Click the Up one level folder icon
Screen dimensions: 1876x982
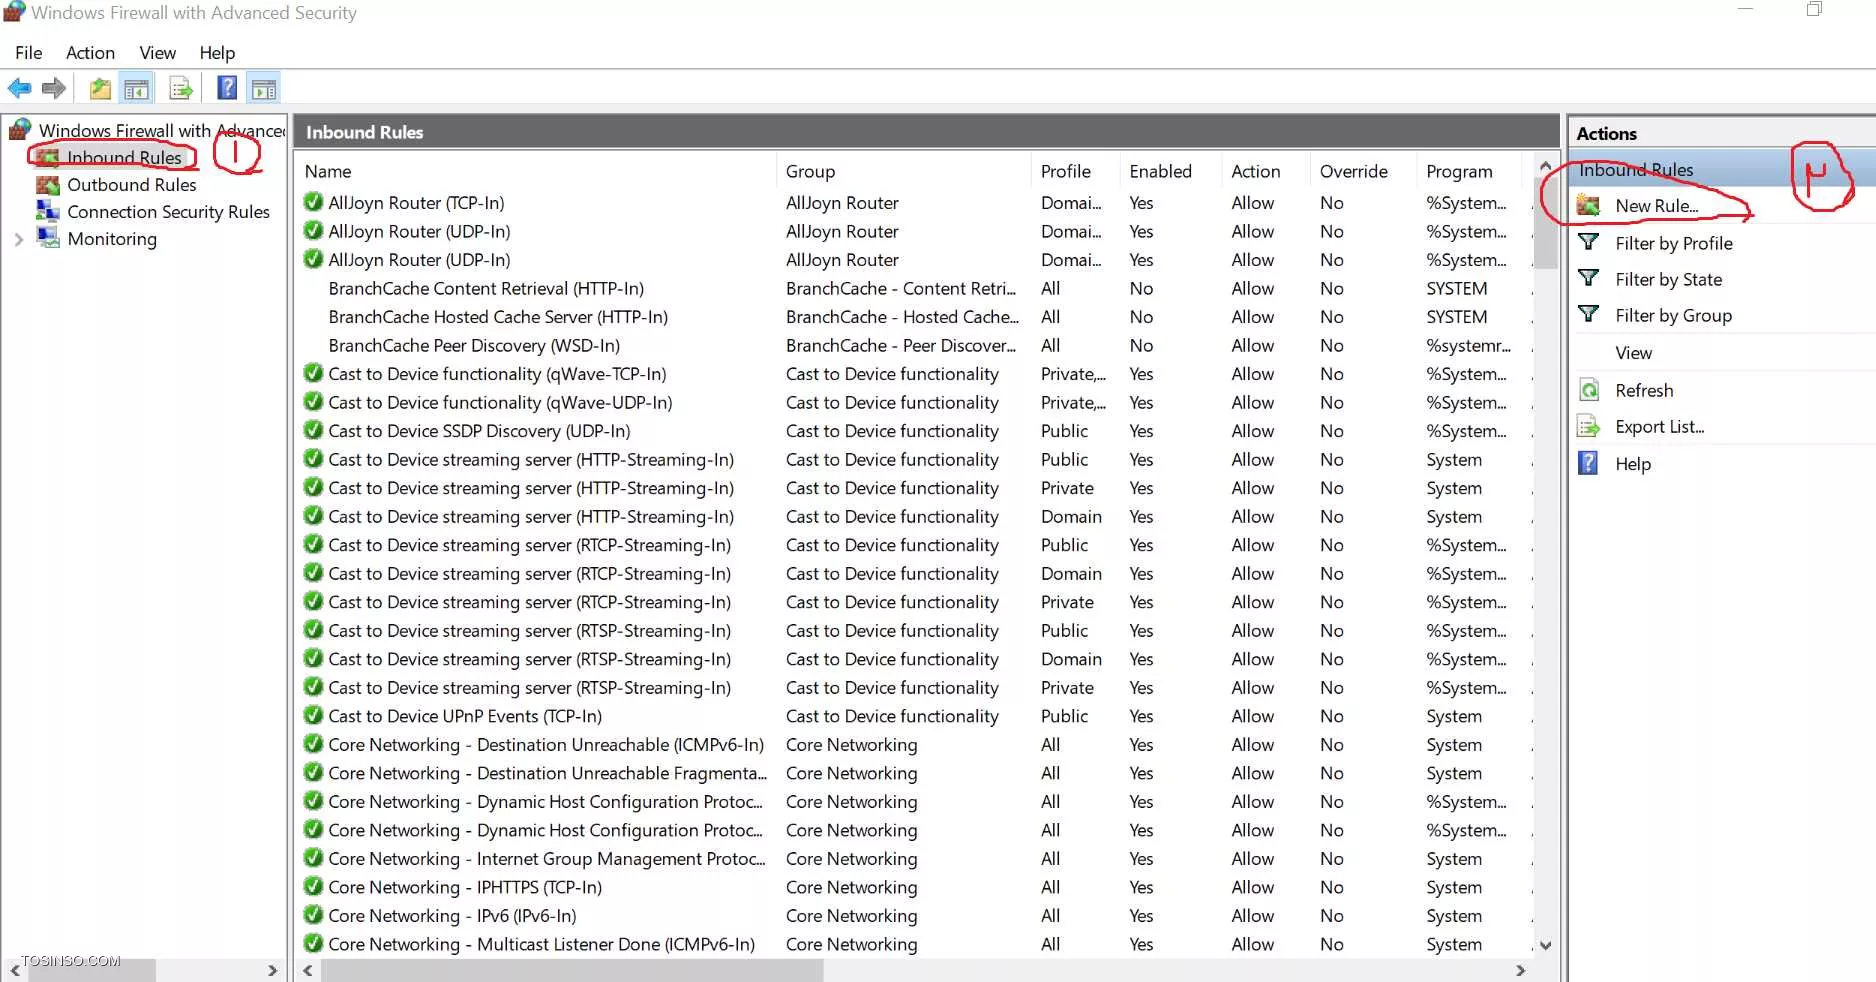[100, 89]
